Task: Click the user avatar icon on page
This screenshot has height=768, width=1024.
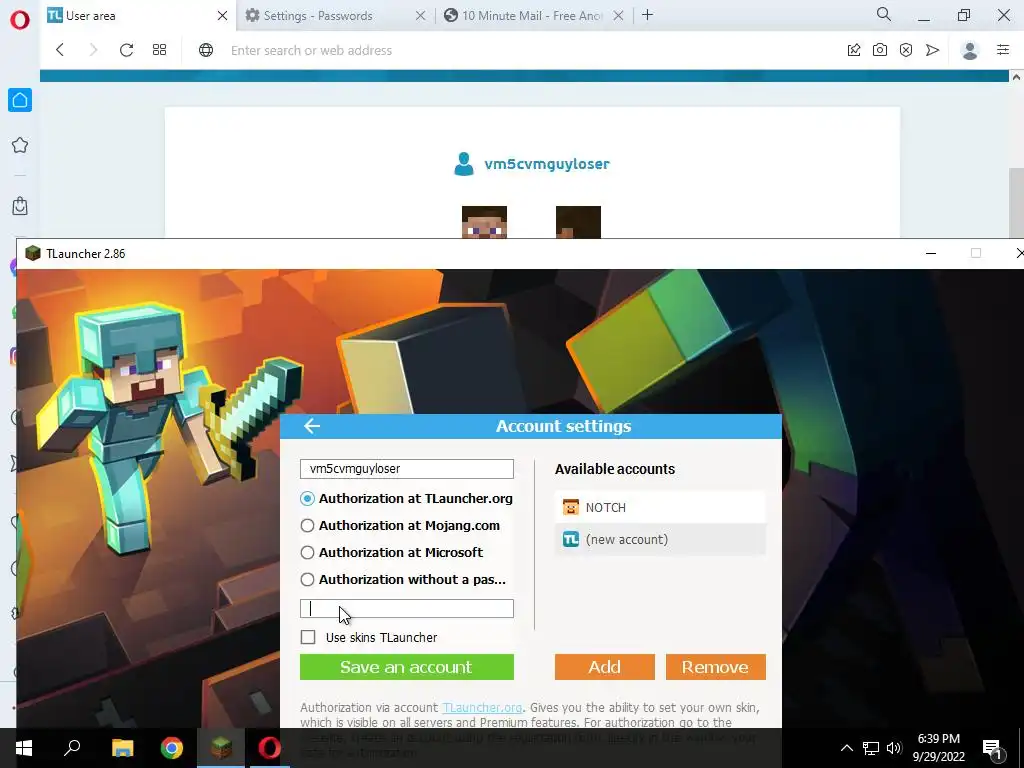Action: 464,164
